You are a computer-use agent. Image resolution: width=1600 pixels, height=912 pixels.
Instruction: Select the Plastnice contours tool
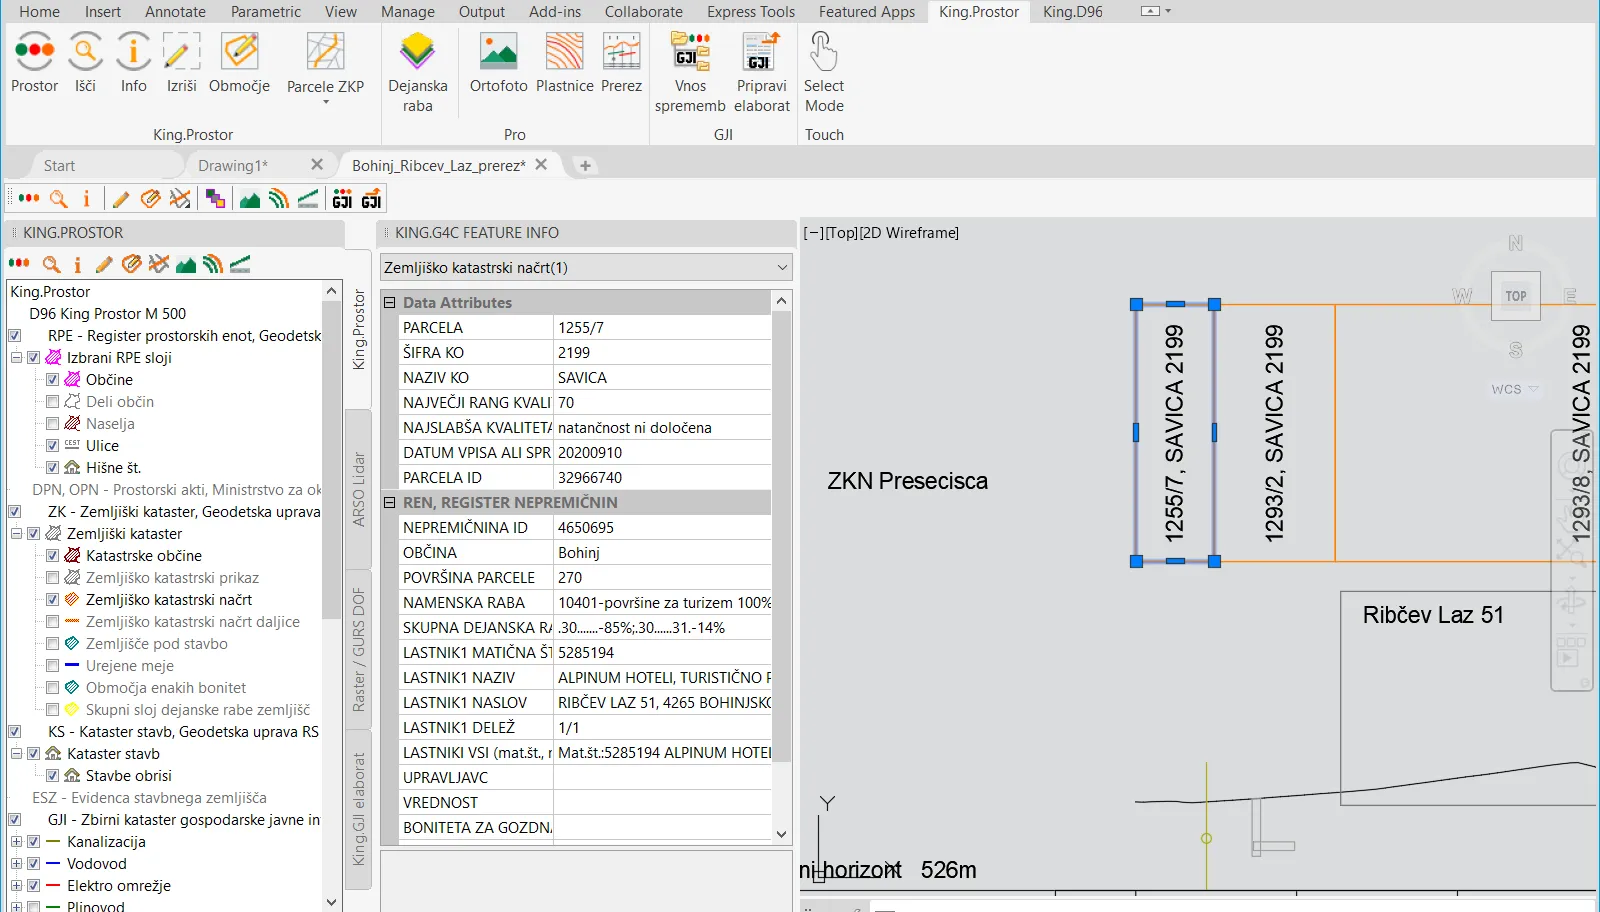click(564, 52)
